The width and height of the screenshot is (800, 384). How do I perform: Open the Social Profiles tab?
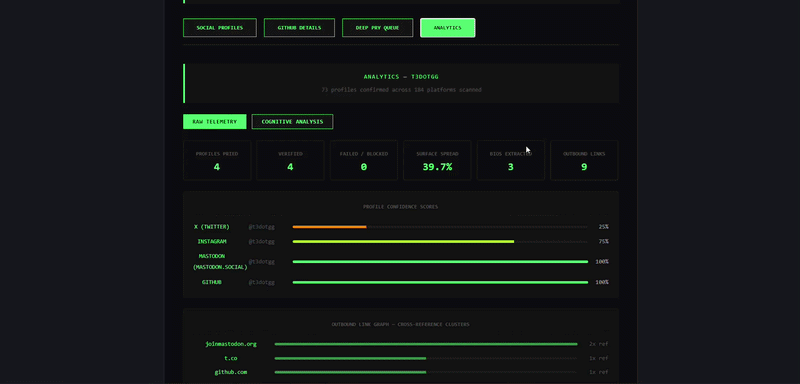[x=219, y=28]
